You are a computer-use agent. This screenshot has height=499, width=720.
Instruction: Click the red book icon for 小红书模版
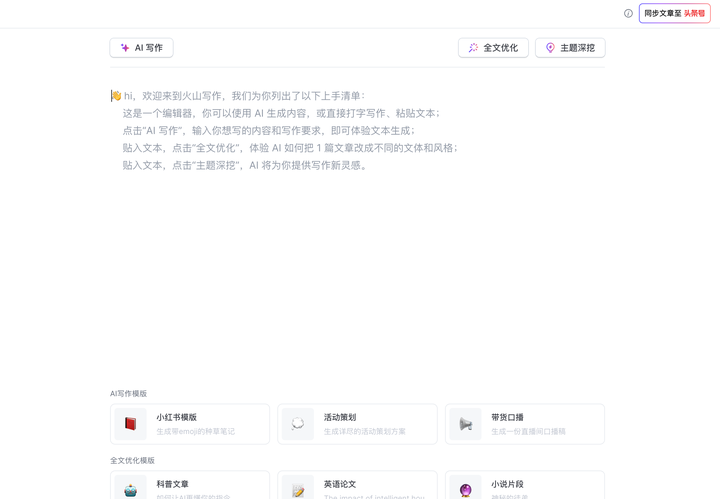point(130,424)
